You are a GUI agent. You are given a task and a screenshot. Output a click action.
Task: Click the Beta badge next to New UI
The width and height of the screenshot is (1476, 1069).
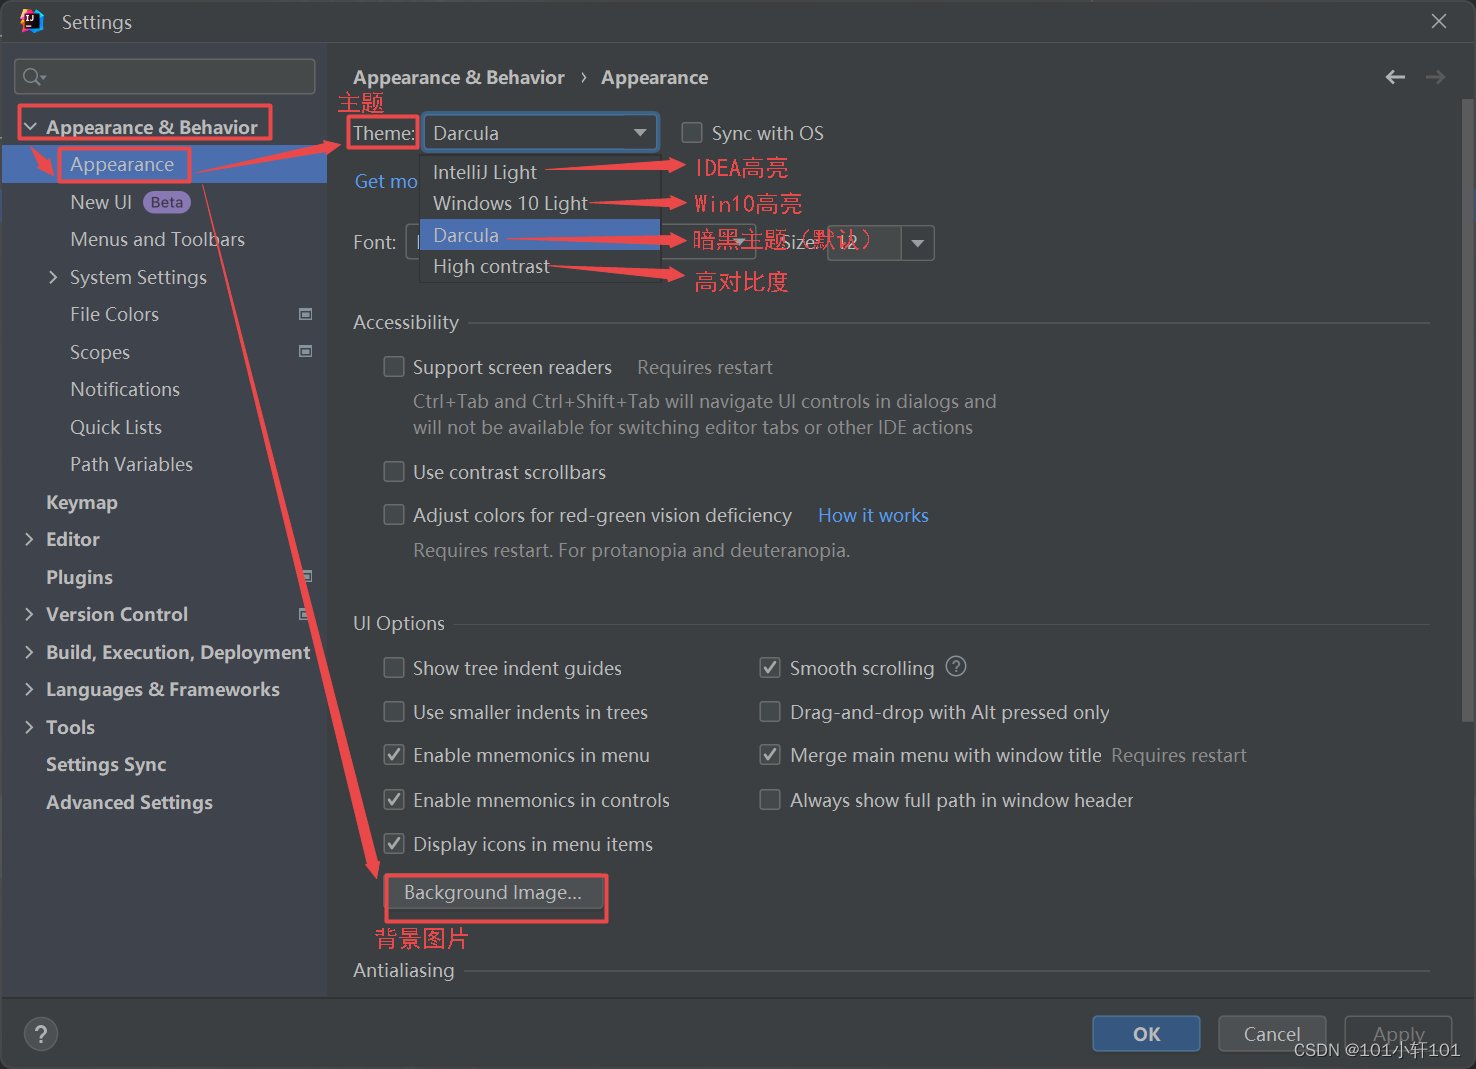click(x=167, y=202)
